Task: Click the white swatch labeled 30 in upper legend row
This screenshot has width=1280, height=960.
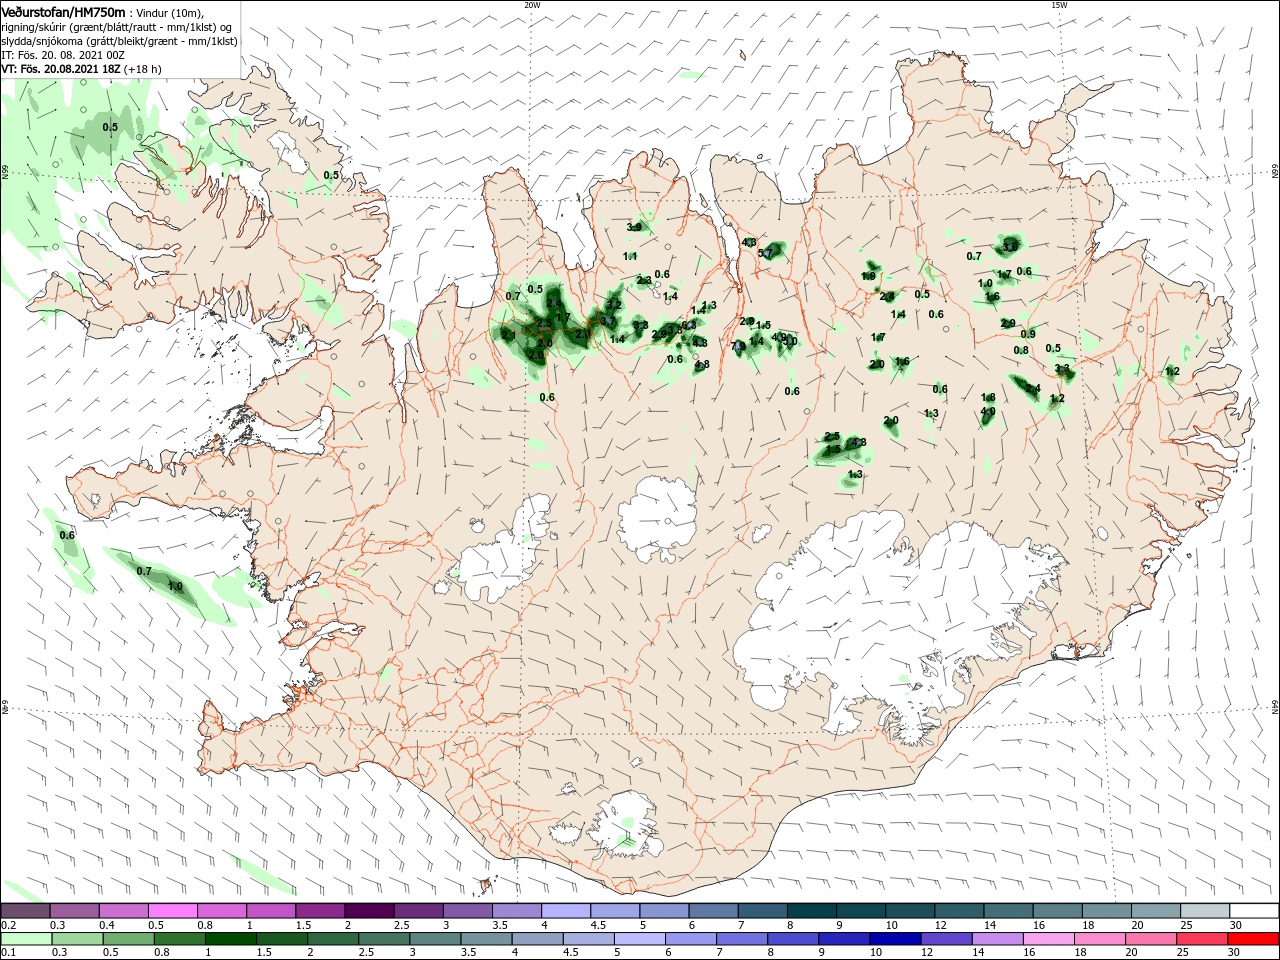Action: coord(1254,911)
